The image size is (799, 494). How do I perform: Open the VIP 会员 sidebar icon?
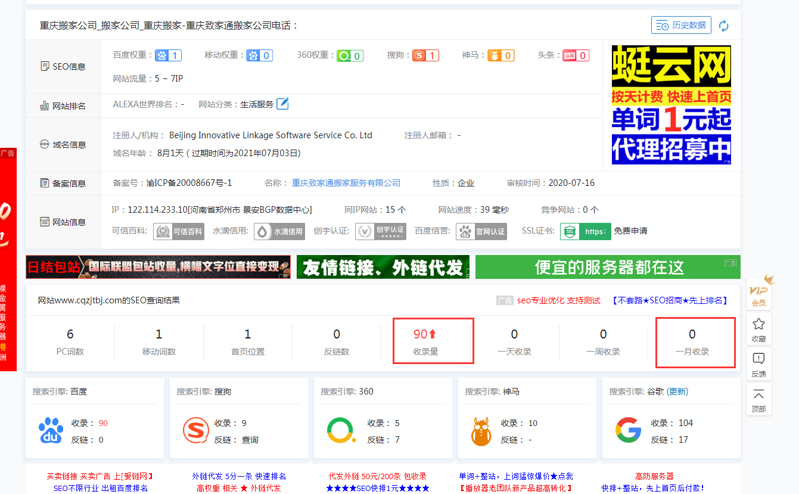coord(759,292)
